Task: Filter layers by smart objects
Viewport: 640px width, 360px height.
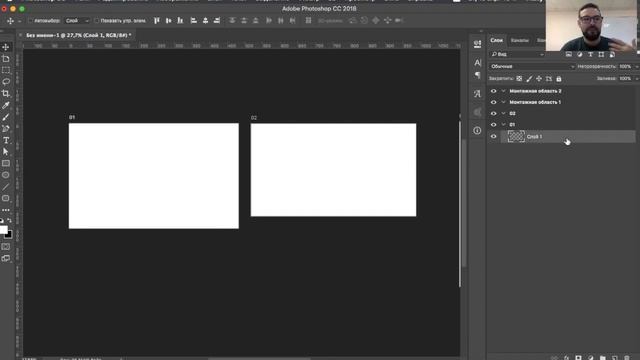Action: [612, 54]
